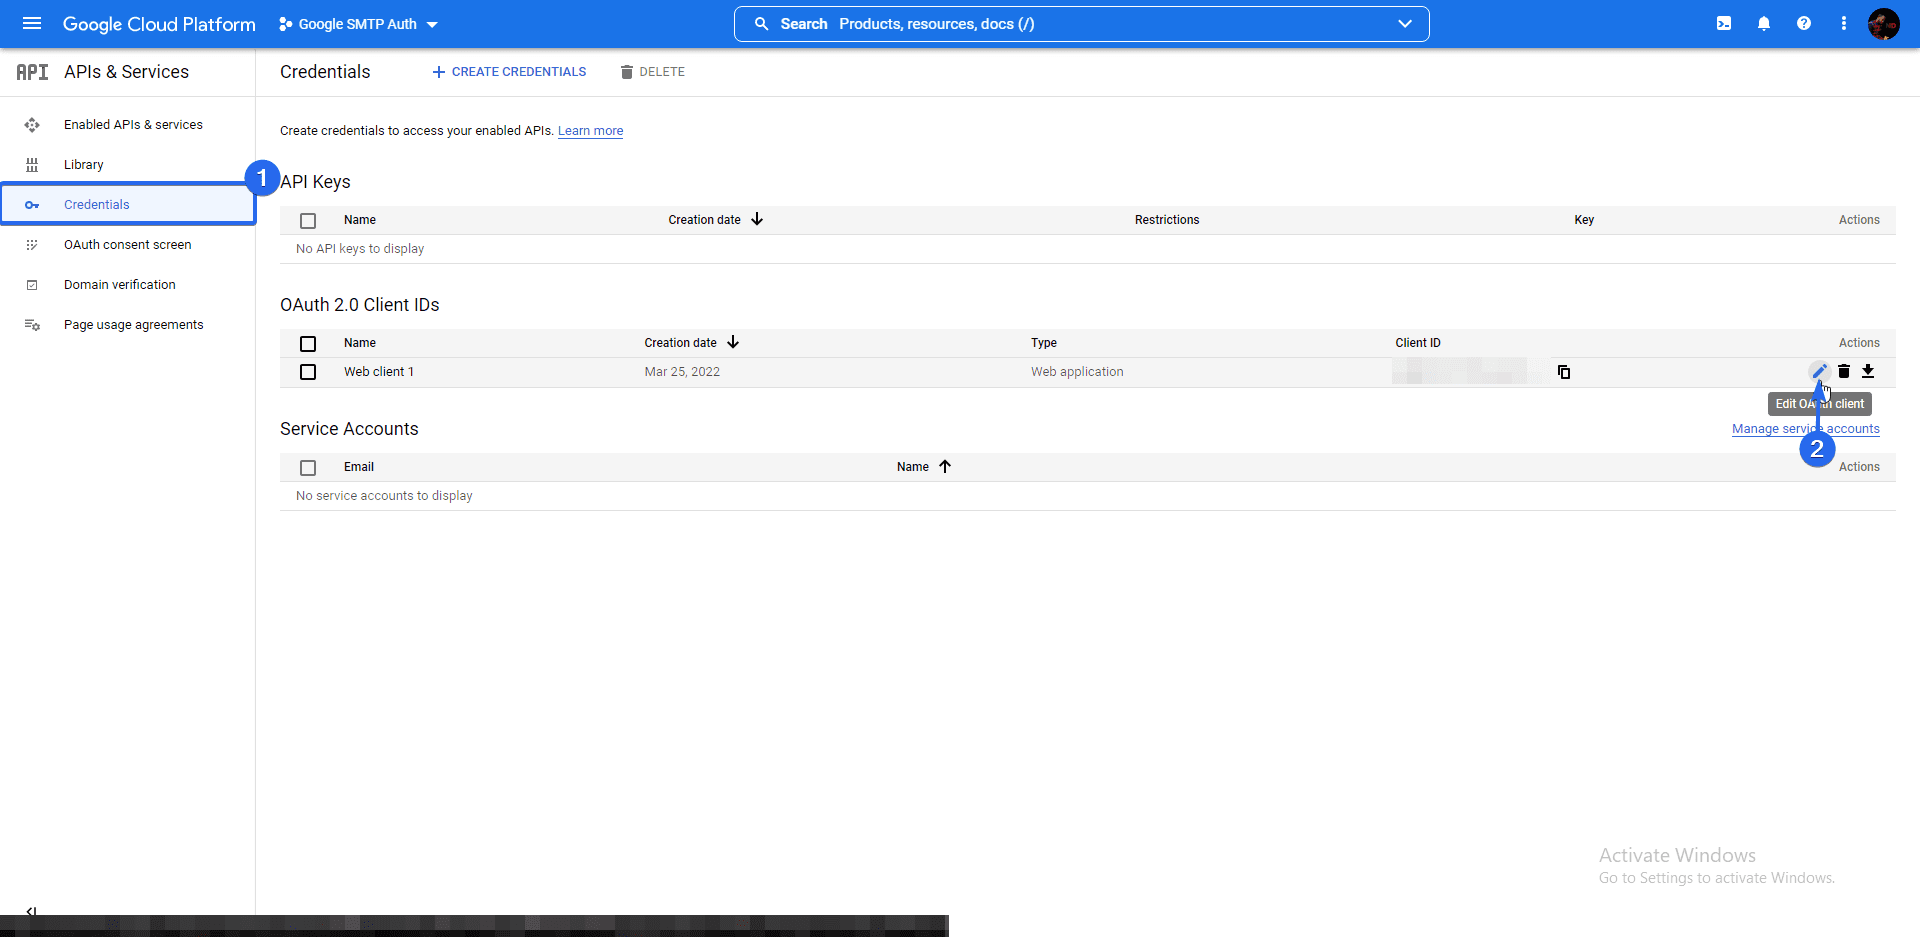Viewport: 1920px width, 937px height.
Task: Click the OAuth consent screen icon
Action: [x=32, y=245]
